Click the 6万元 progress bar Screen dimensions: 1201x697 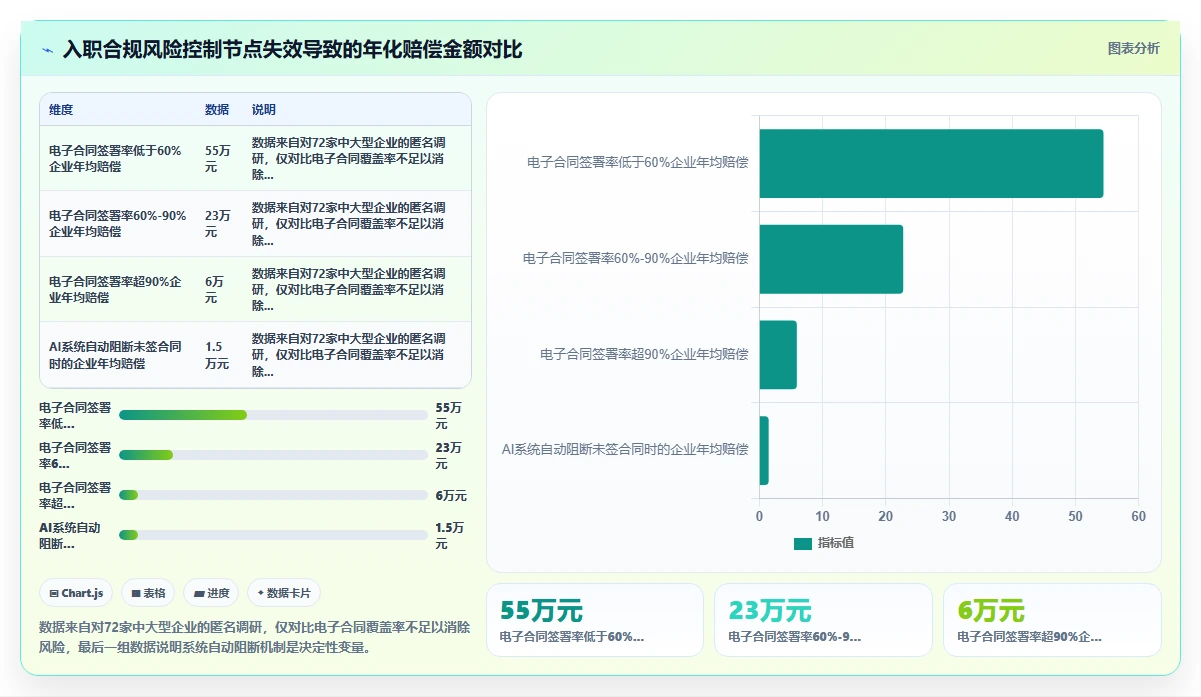tap(273, 495)
